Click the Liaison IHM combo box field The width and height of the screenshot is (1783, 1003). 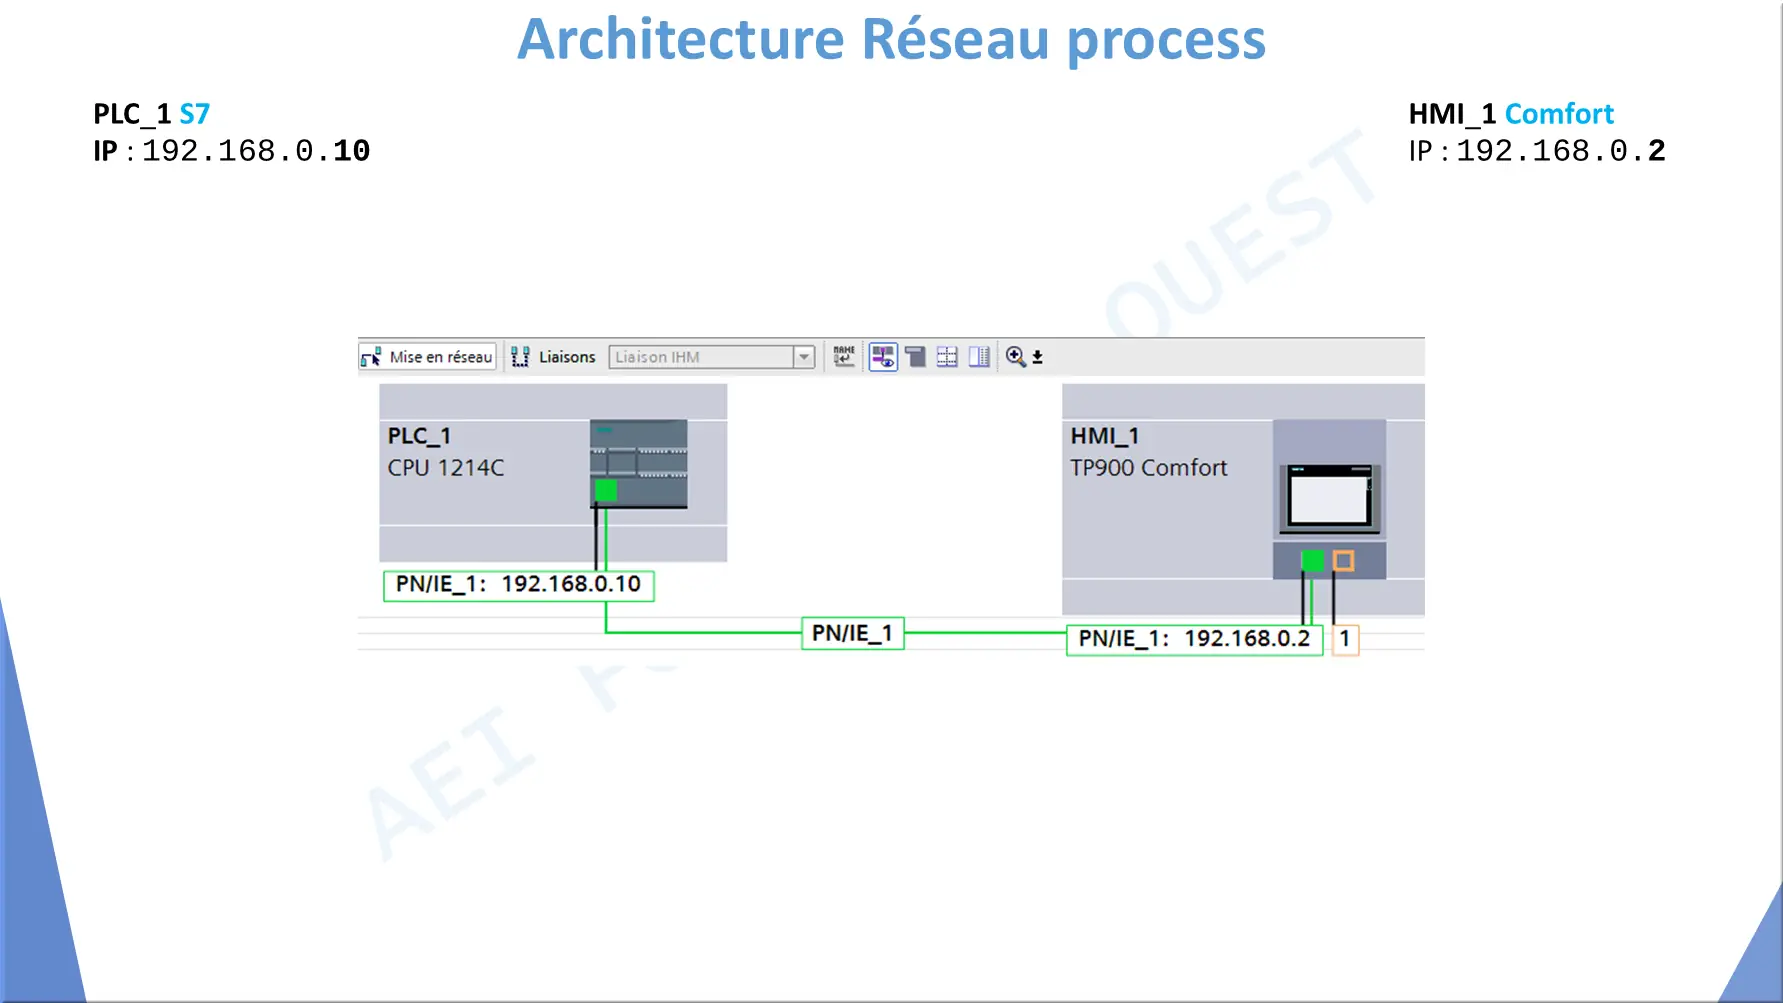coord(711,357)
